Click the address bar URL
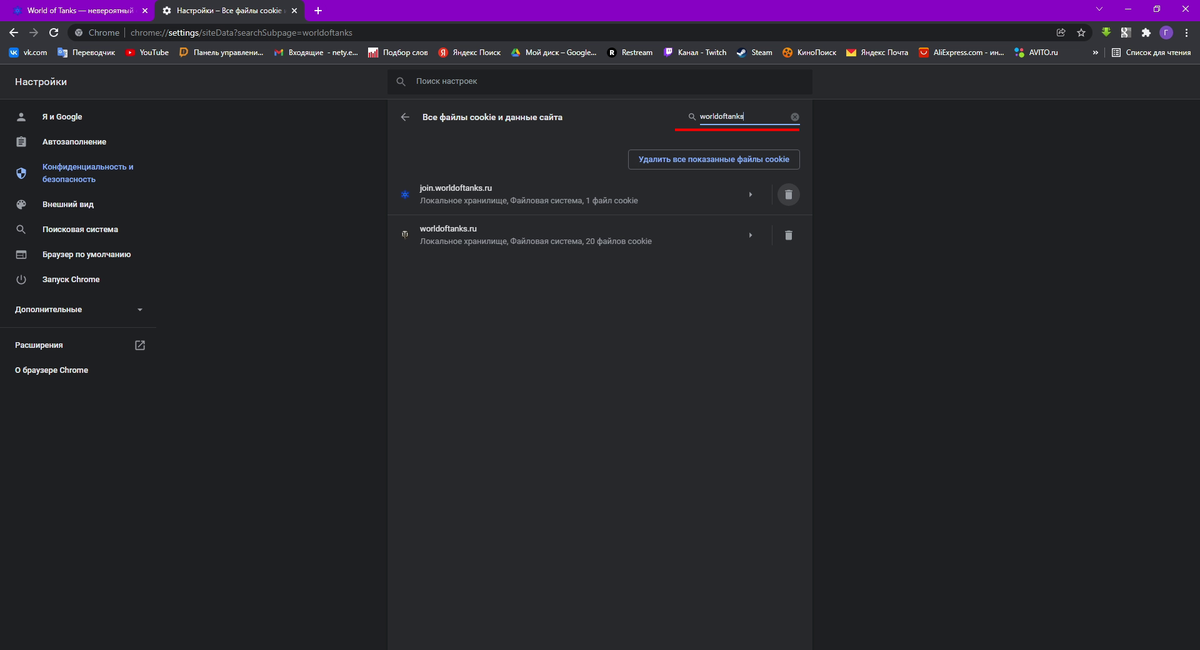This screenshot has height=650, width=1200. pos(241,32)
